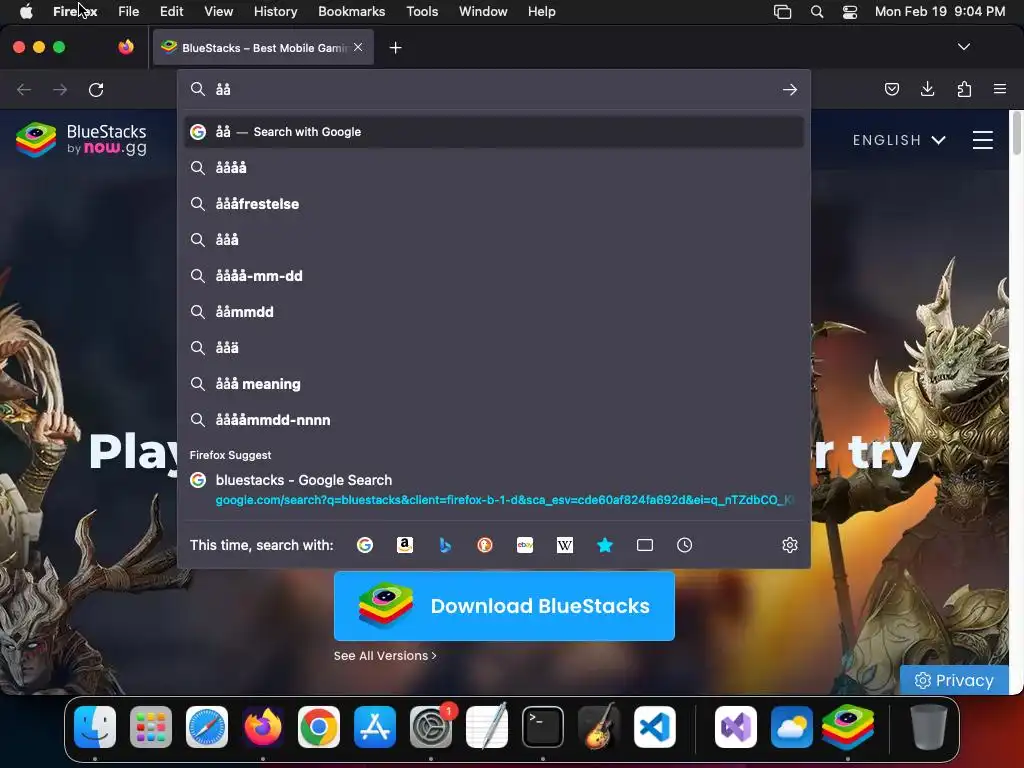The height and width of the screenshot is (768, 1024).
Task: Select suggestion 'åååå-mm-dd'
Action: click(494, 276)
